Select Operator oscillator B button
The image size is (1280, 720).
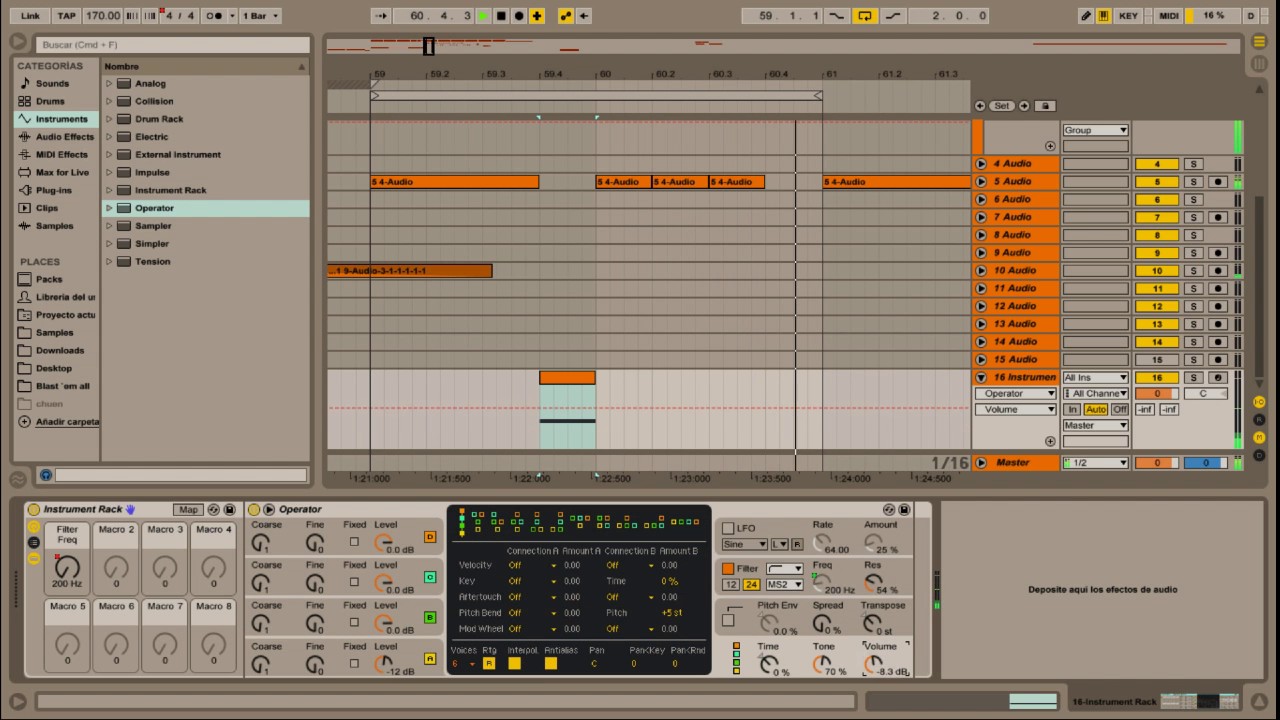(x=430, y=618)
